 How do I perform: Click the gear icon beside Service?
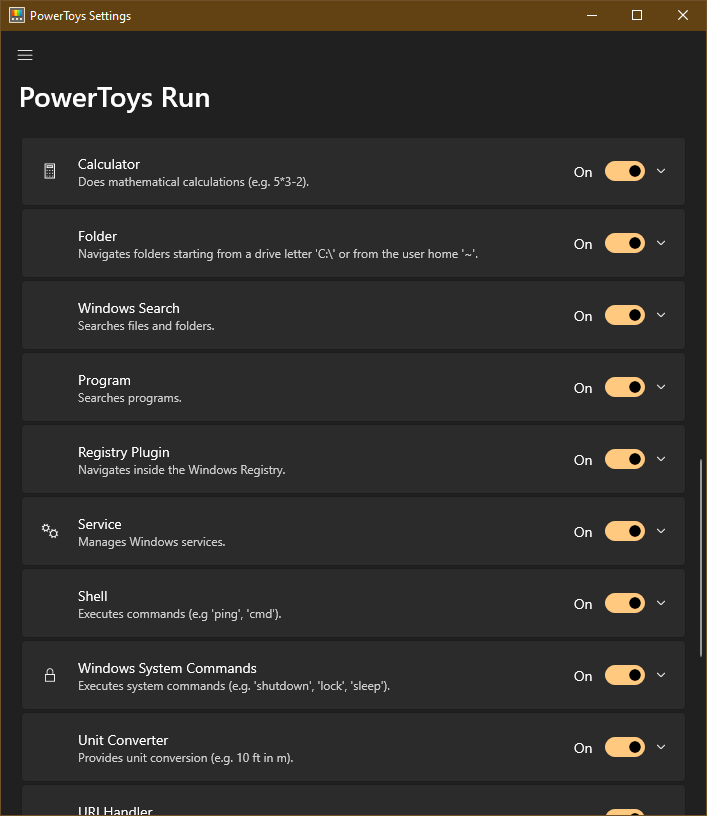tap(50, 530)
